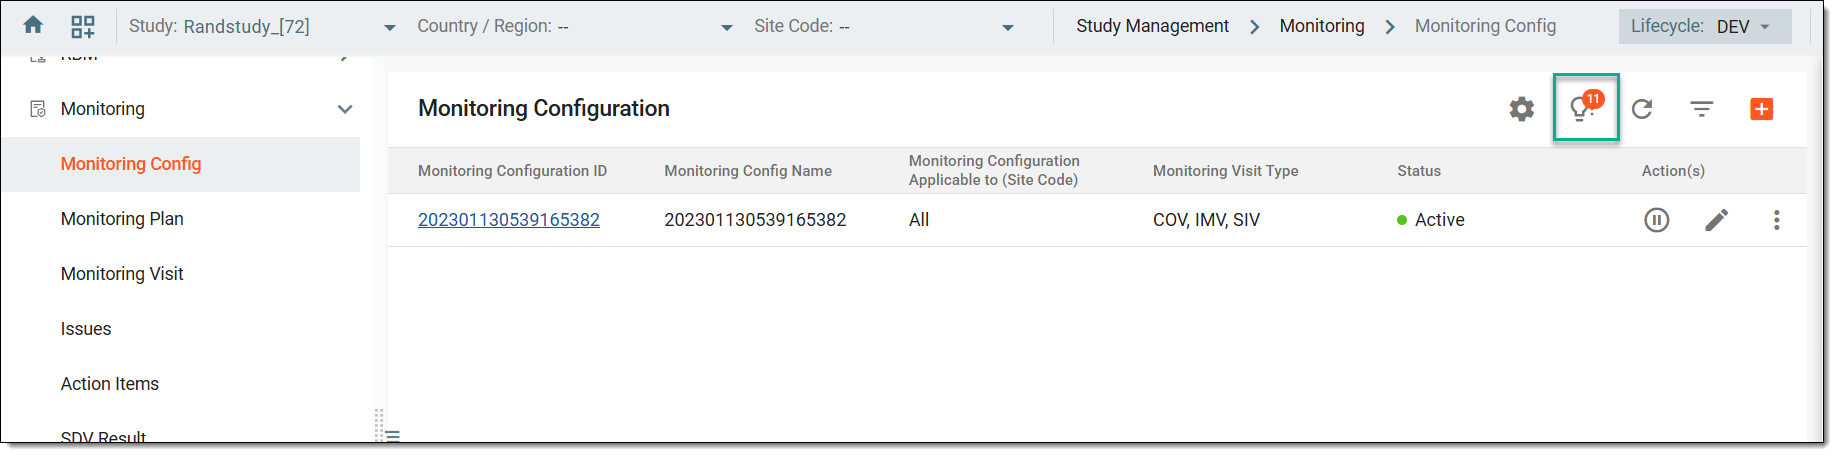Image resolution: width=1836 pixels, height=455 pixels.
Task: Open the Country / Region dropdown
Action: pyautogui.click(x=575, y=27)
